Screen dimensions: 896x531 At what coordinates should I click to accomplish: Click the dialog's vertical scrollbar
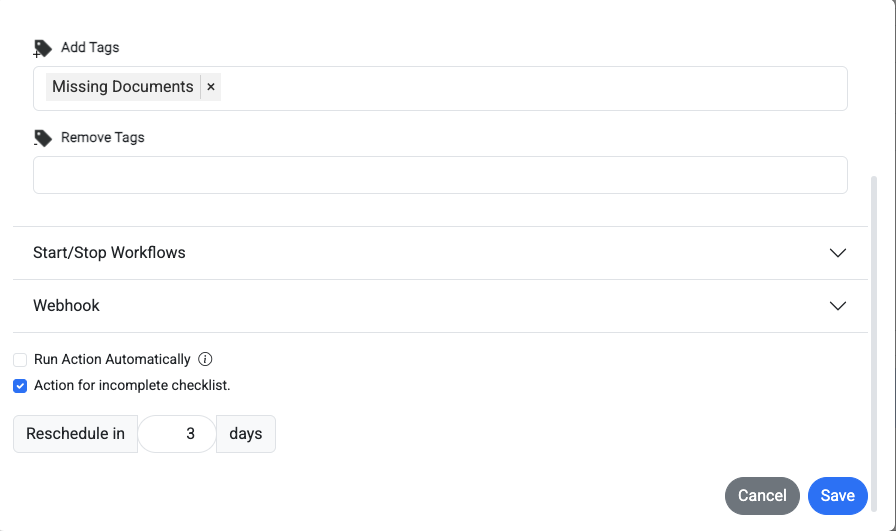click(x=873, y=343)
